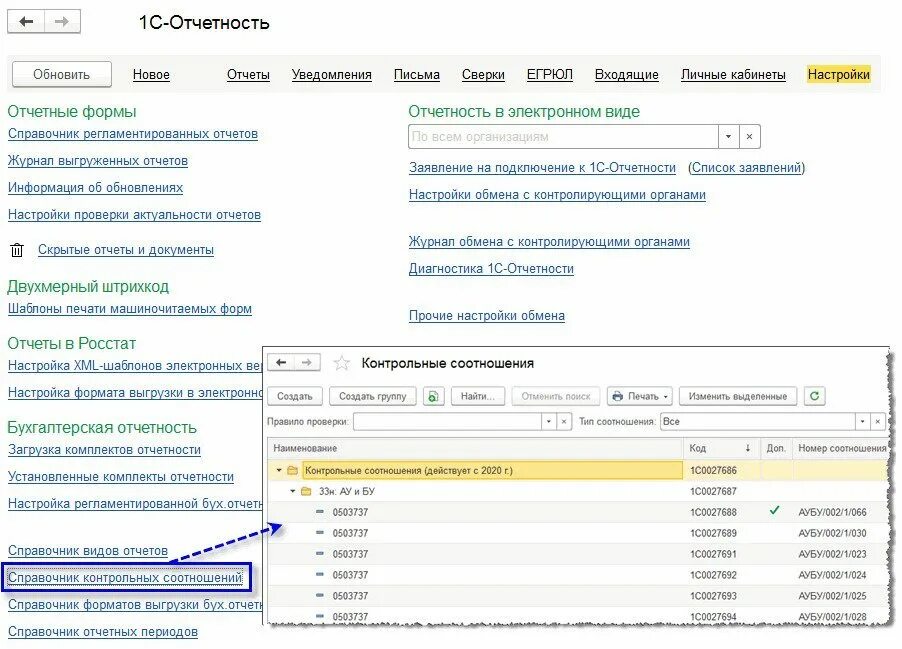Click Тип соотношения input field showing Все
902x649 pixels.
758,422
